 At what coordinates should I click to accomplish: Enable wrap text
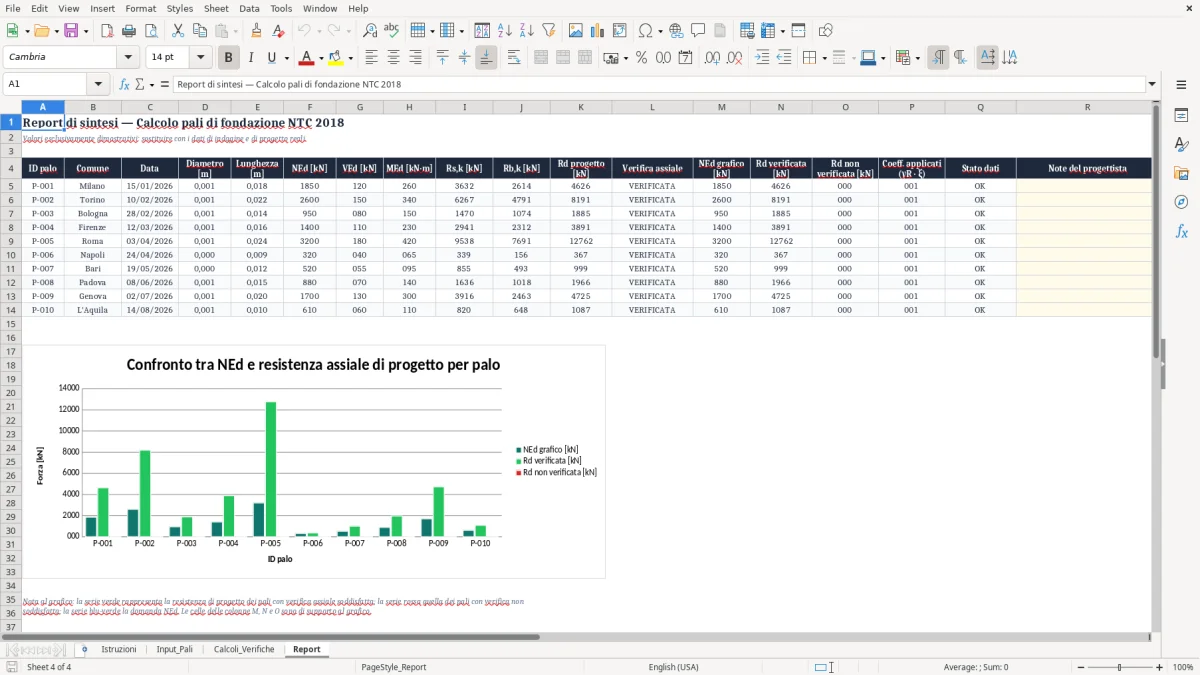pos(513,58)
